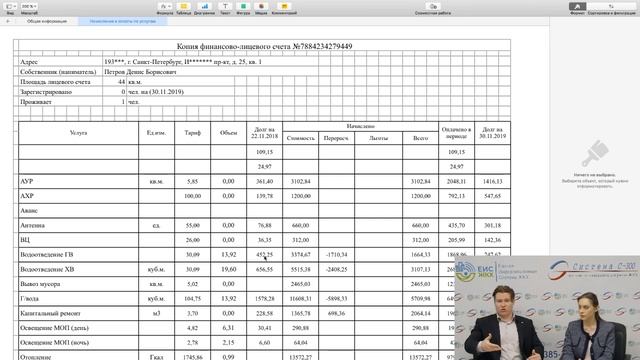Click the Тариф column header
Screen dimensions: 640x360
click(x=193, y=133)
